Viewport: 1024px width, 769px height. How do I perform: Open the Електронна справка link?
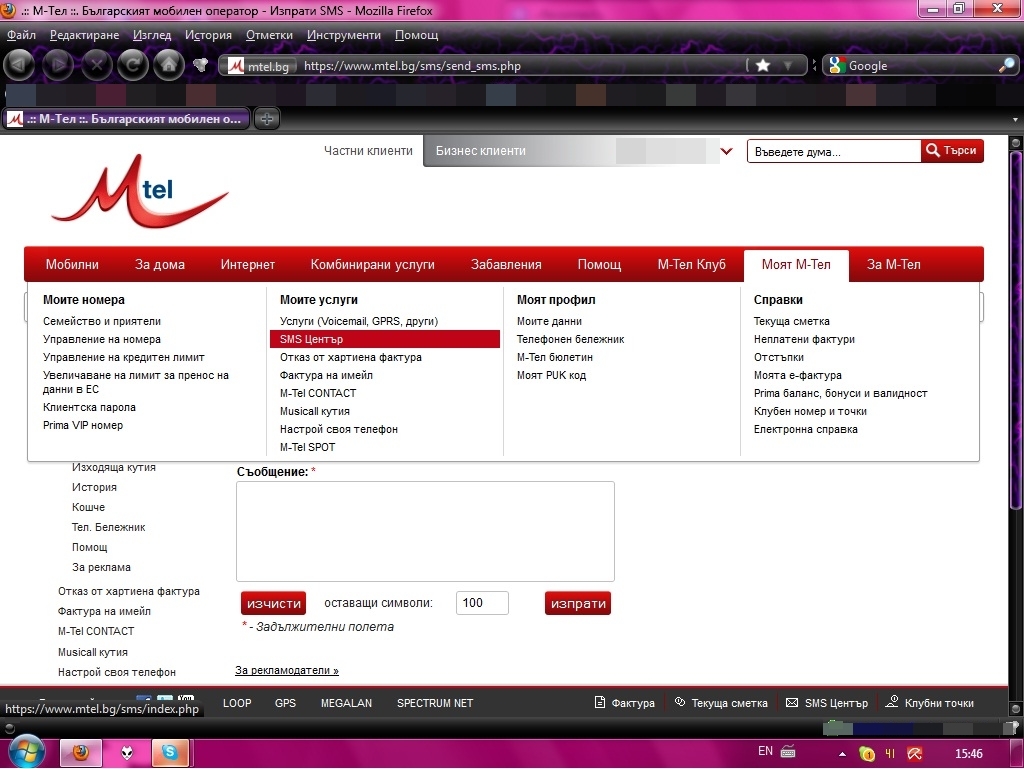805,430
